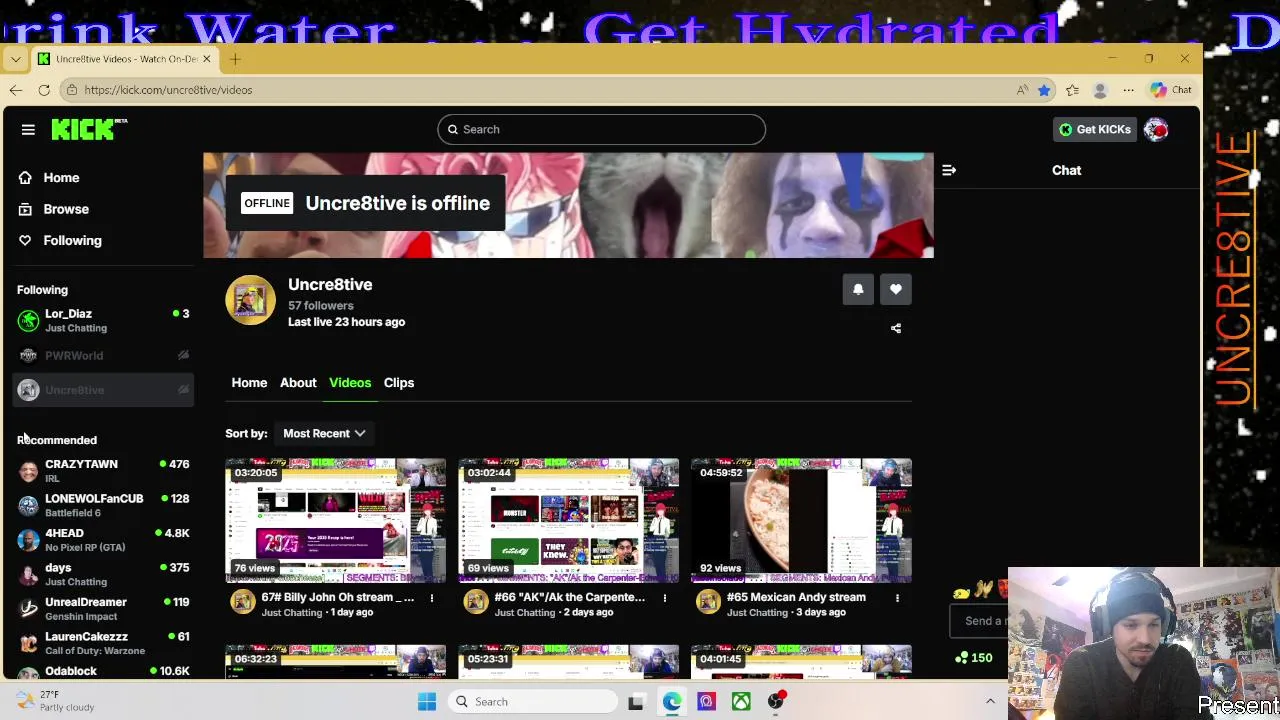
Task: Play the #66 AK the Carpenter video
Action: click(x=569, y=520)
